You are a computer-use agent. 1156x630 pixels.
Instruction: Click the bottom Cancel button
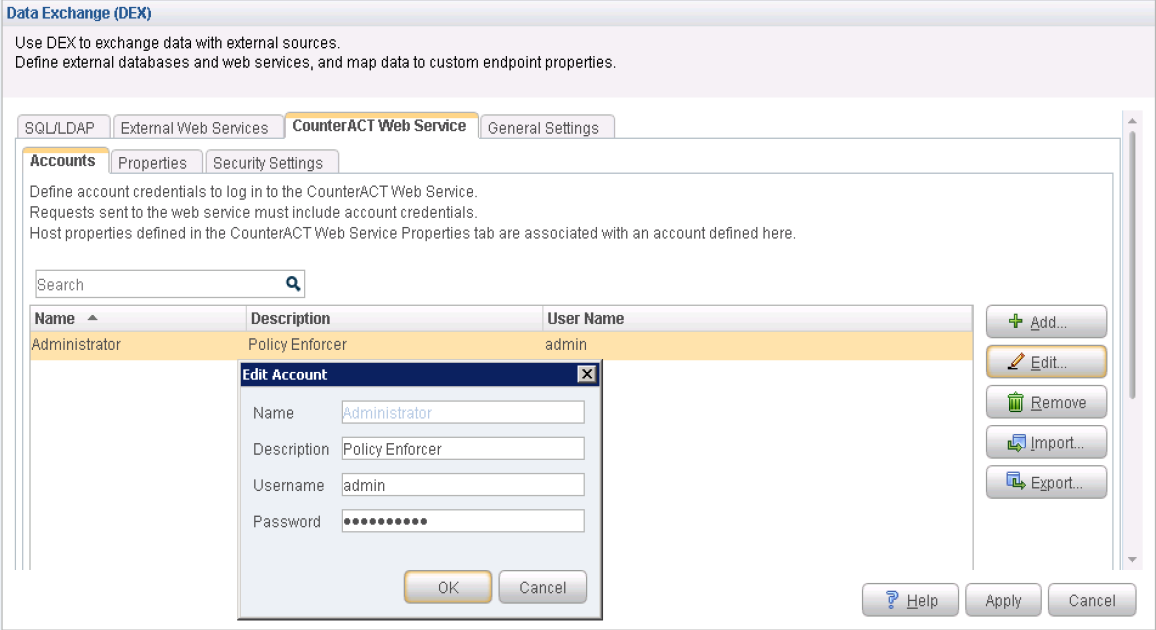(1092, 600)
